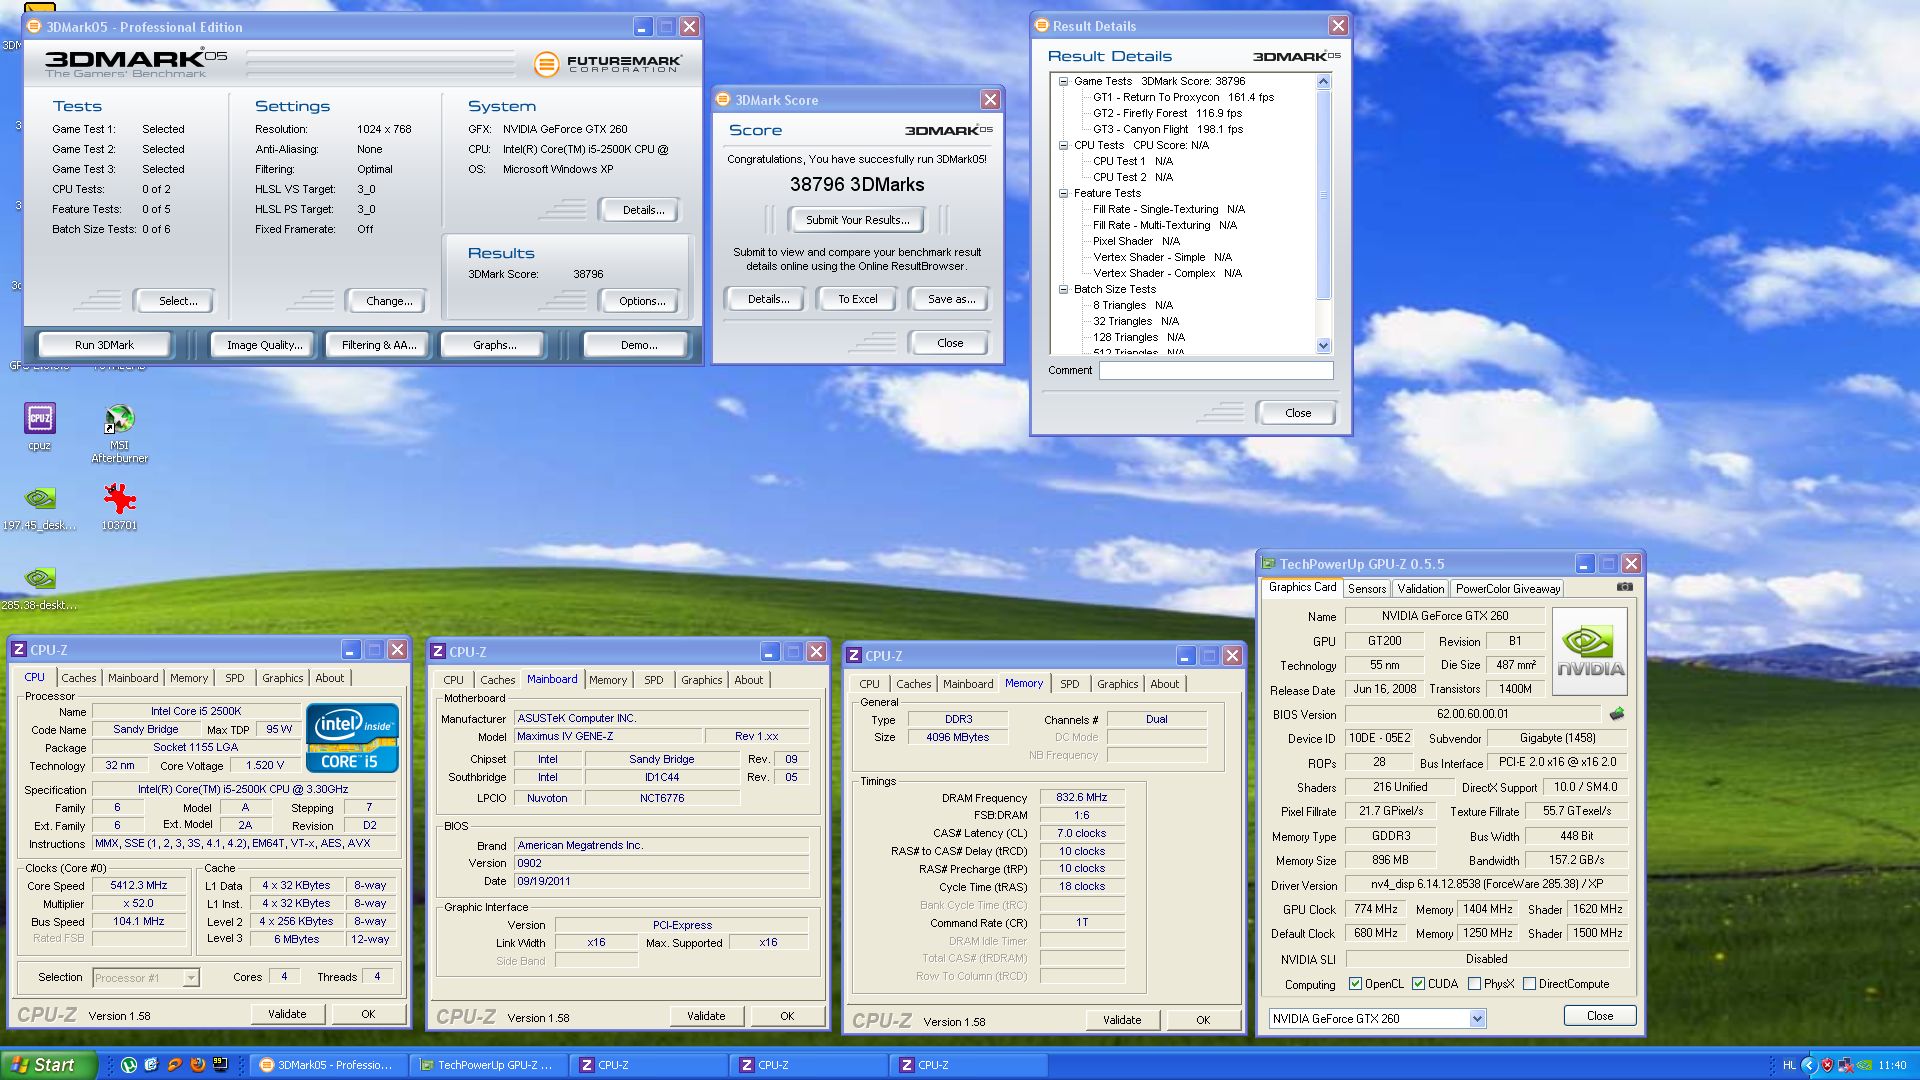This screenshot has width=1920, height=1080.
Task: Launch MSI Afterburner desktop icon
Action: (x=119, y=419)
